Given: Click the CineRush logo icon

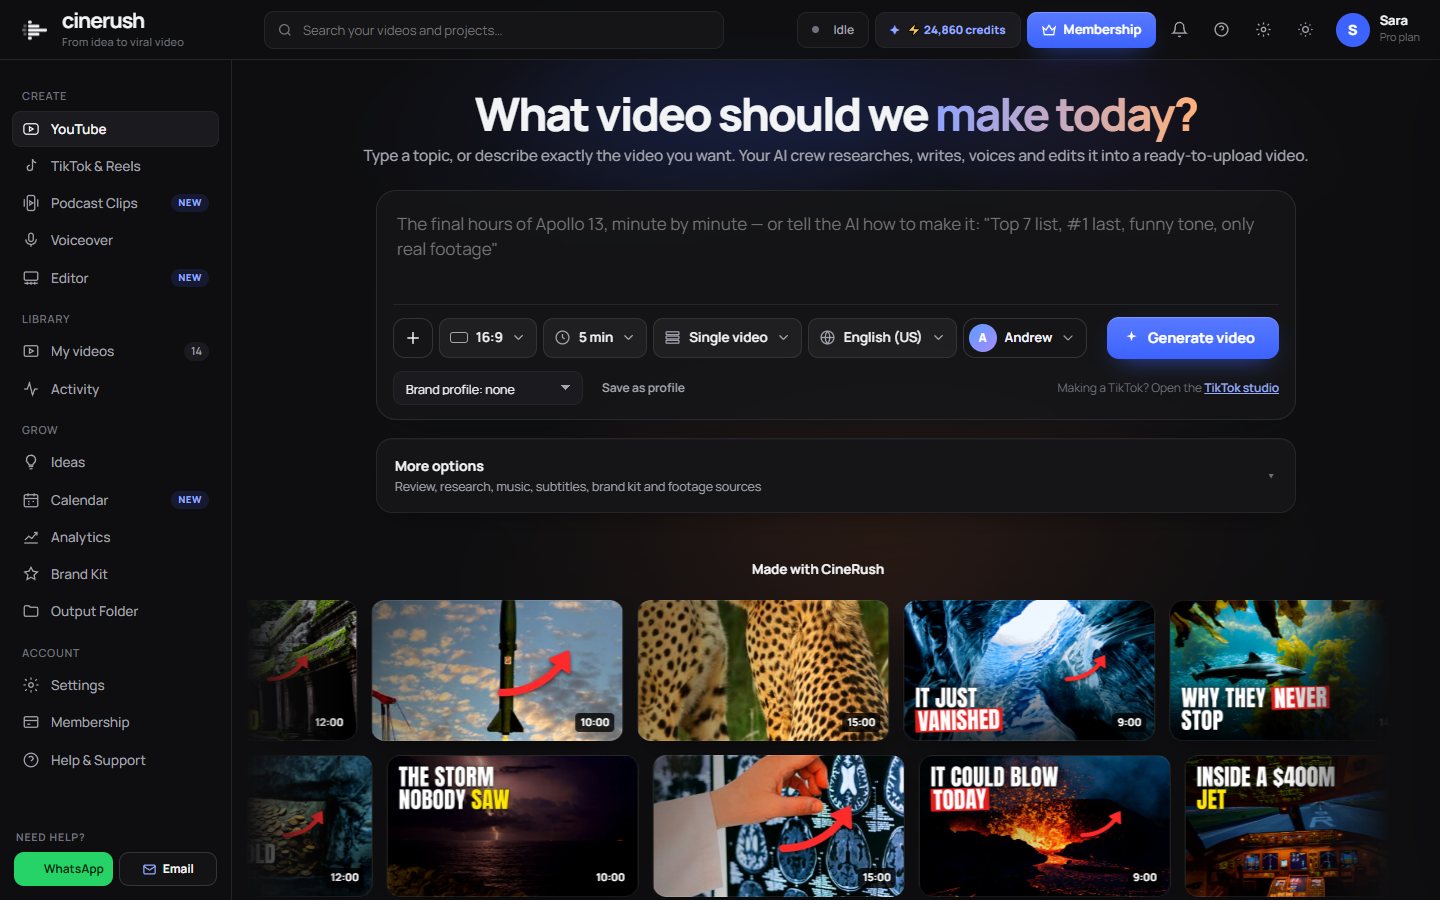Looking at the screenshot, I should (x=35, y=30).
